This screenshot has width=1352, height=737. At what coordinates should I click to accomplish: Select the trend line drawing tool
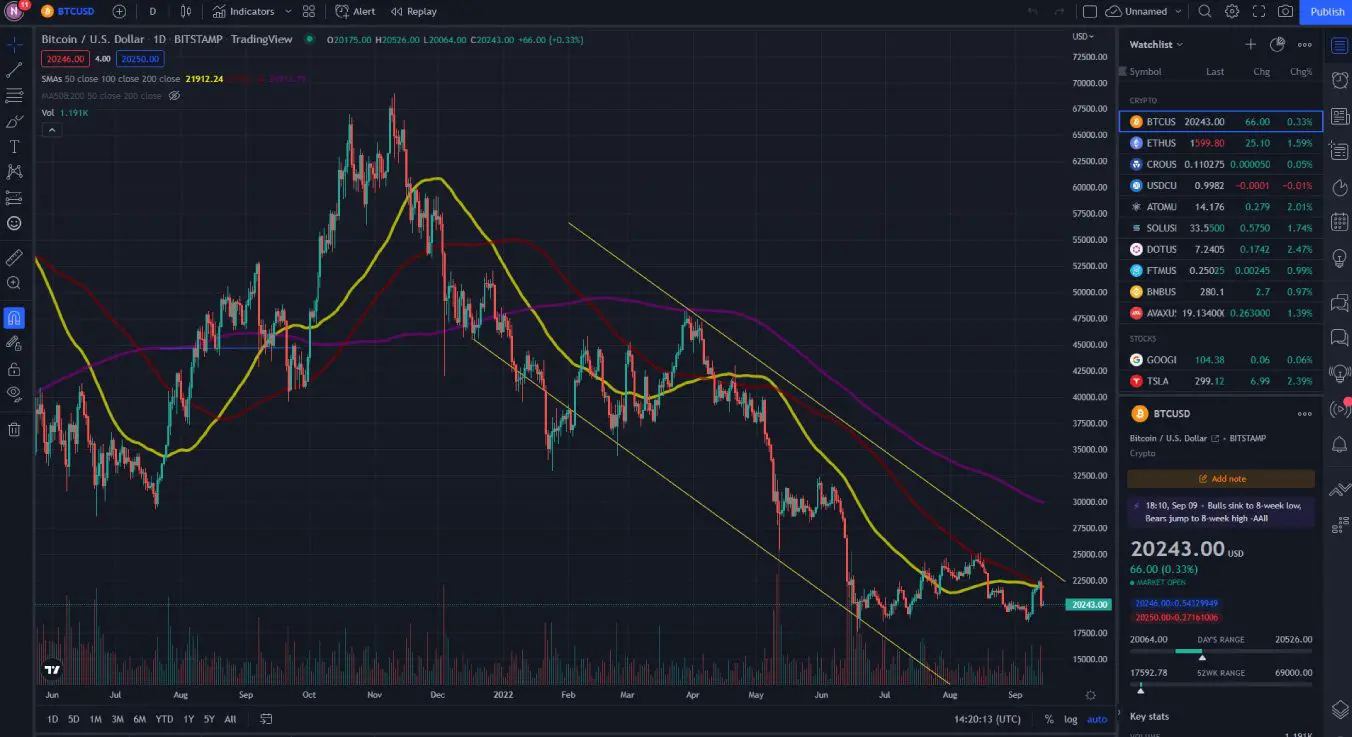(x=14, y=70)
